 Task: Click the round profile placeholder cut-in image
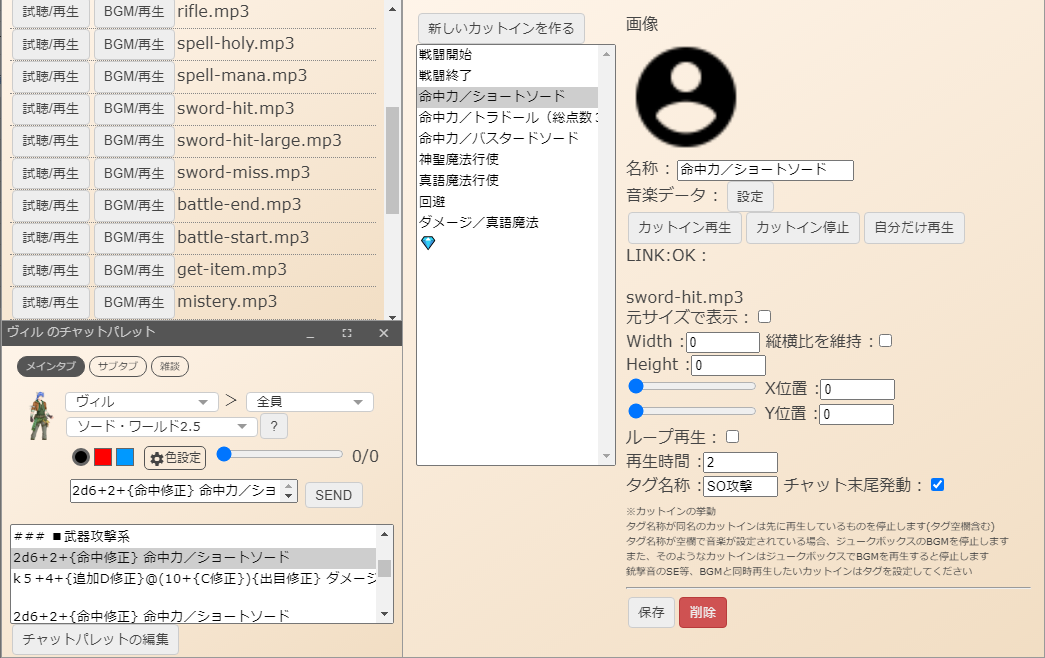(686, 97)
